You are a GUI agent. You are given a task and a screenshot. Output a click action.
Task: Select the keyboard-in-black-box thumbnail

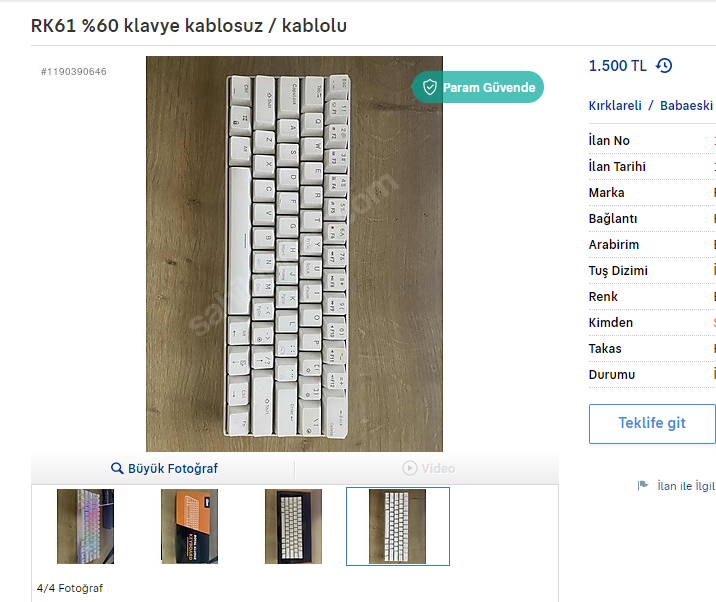[293, 526]
